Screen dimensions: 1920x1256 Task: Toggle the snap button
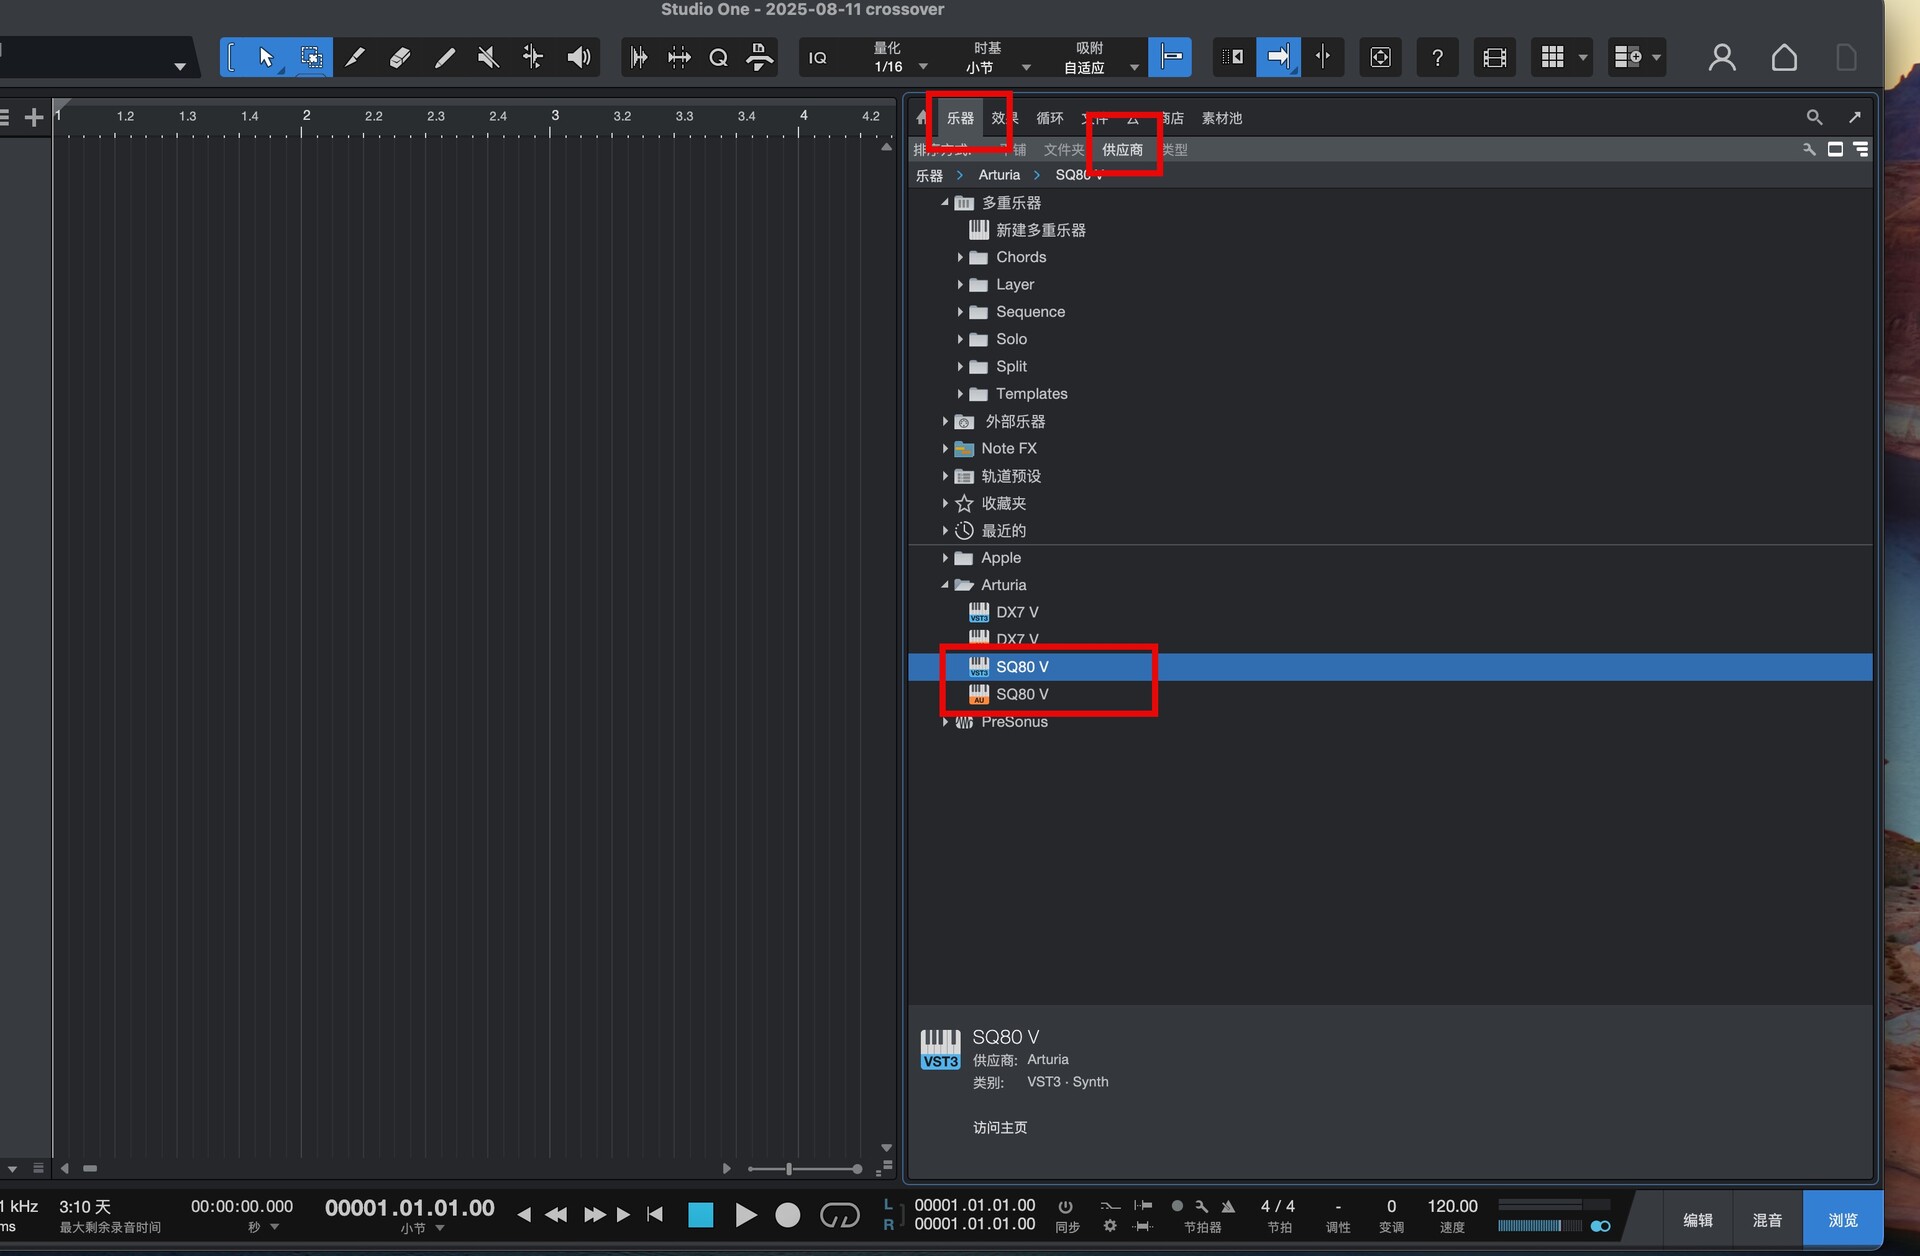[1170, 57]
